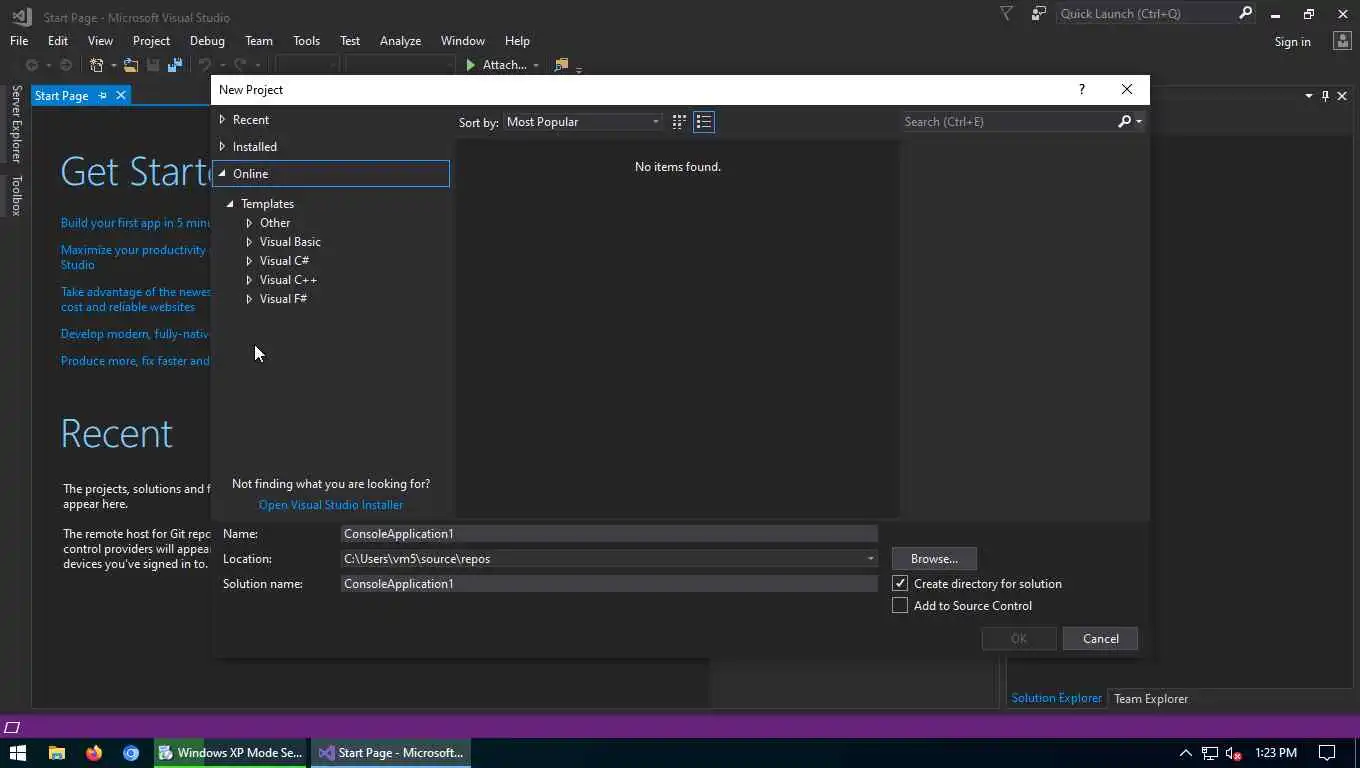Open the Tools menu
The image size is (1360, 768).
(306, 41)
